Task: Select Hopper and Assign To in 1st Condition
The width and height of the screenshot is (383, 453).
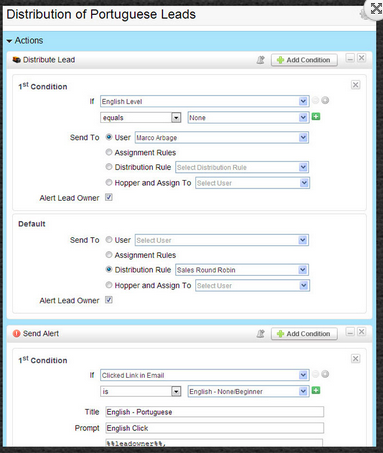Action: tap(109, 182)
